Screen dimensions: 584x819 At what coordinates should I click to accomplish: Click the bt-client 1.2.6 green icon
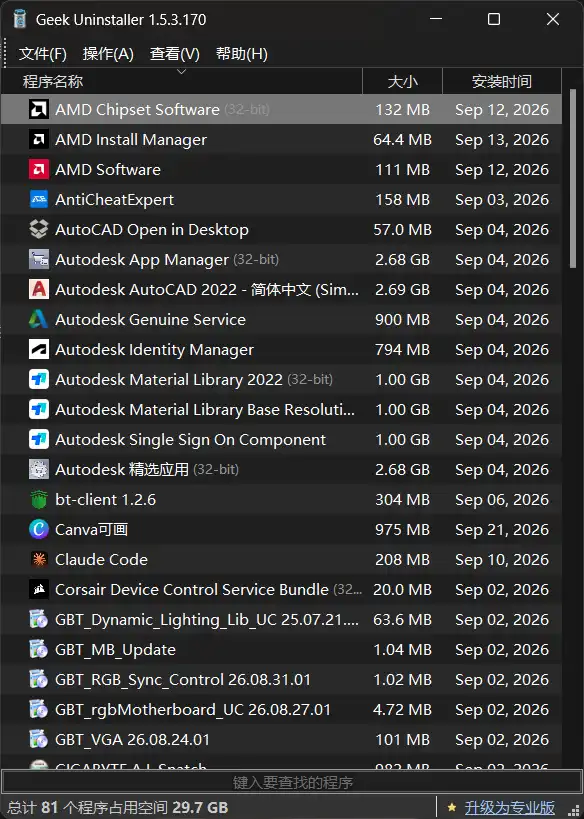pos(39,500)
